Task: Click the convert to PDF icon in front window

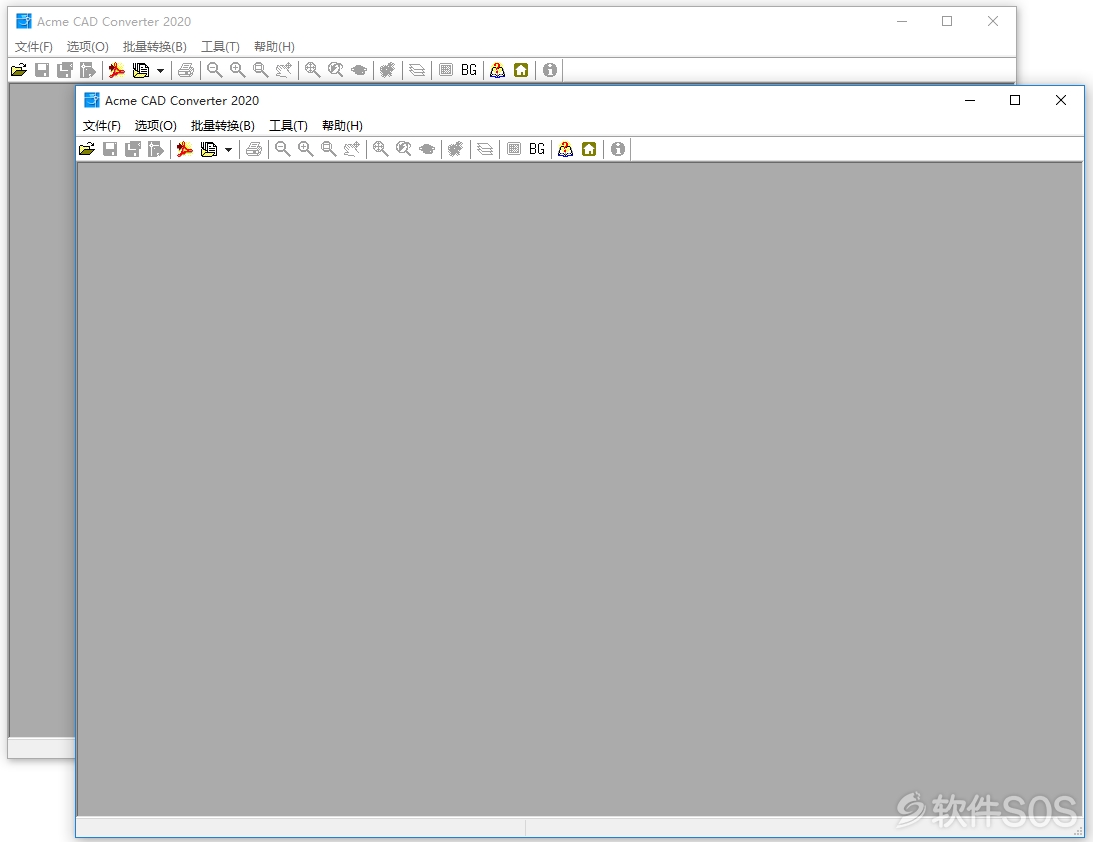Action: (185, 149)
